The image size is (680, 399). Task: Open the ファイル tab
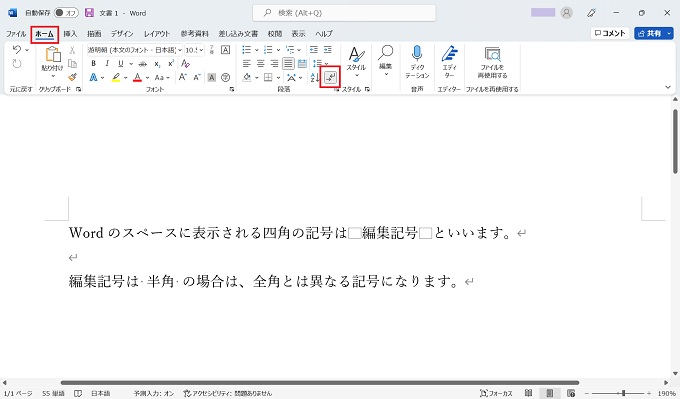tap(16, 33)
